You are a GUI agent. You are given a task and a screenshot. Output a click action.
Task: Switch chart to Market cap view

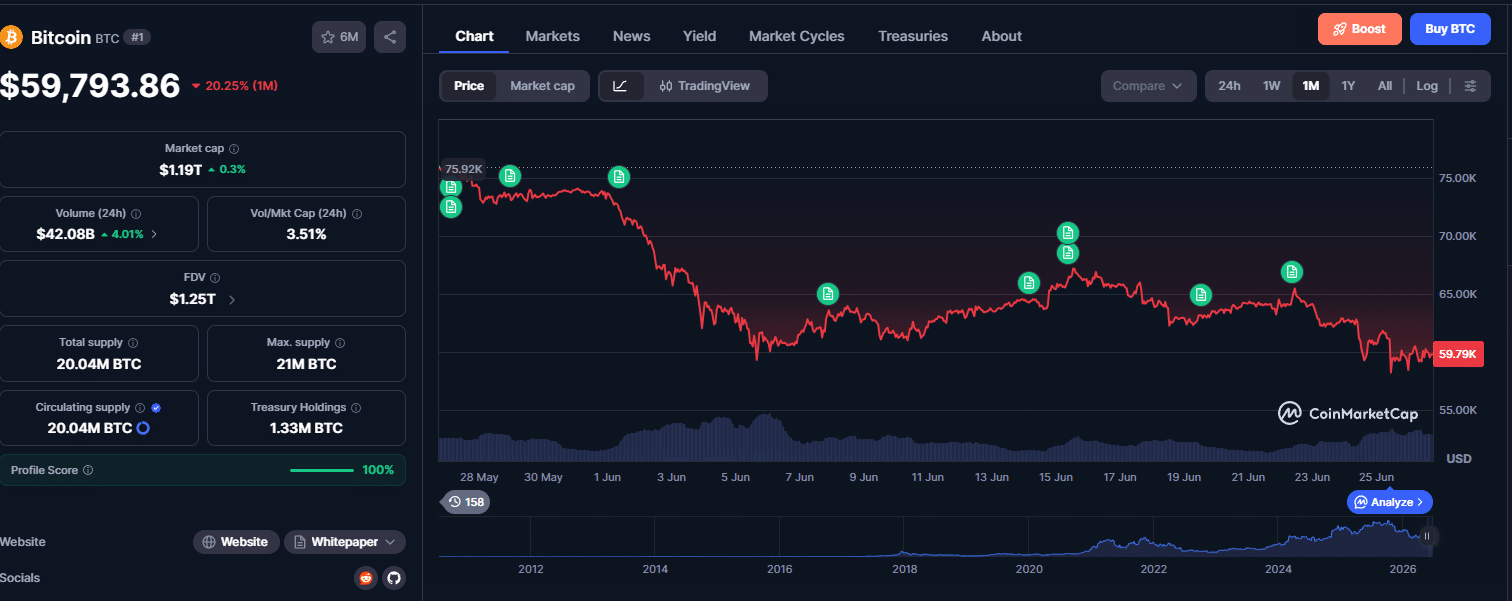pos(542,86)
